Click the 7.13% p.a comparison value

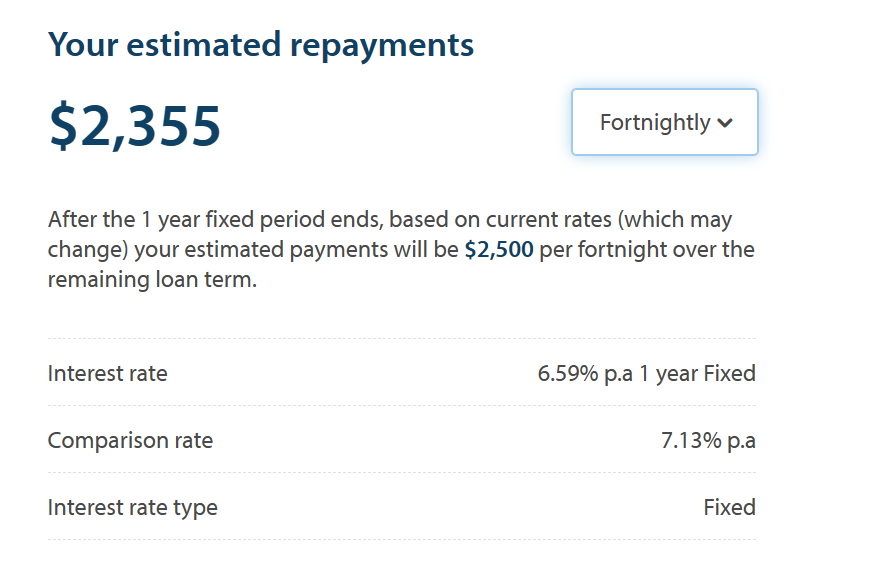click(708, 441)
